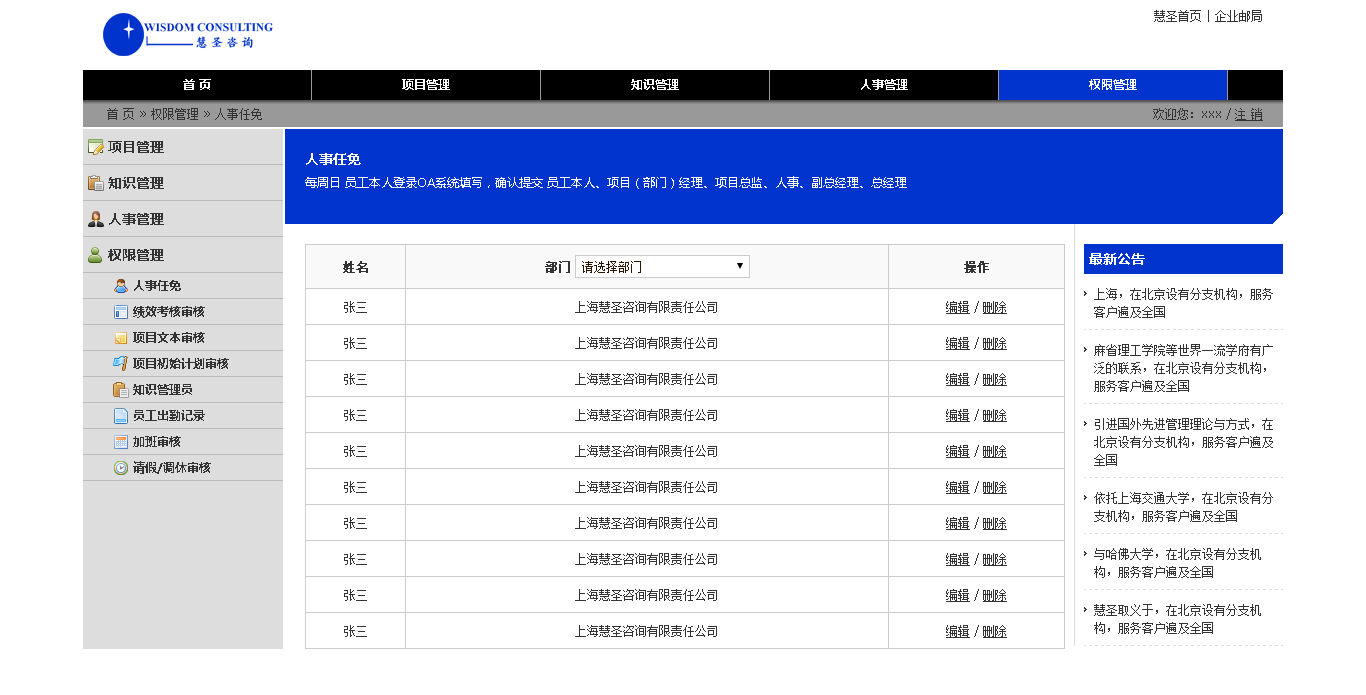
Task: Click the 注销 logout link
Action: click(1248, 114)
